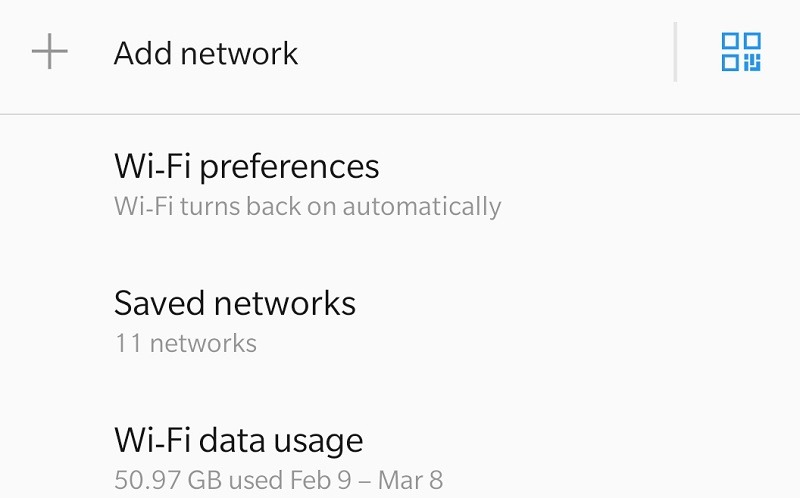Click the Add network label

206,53
